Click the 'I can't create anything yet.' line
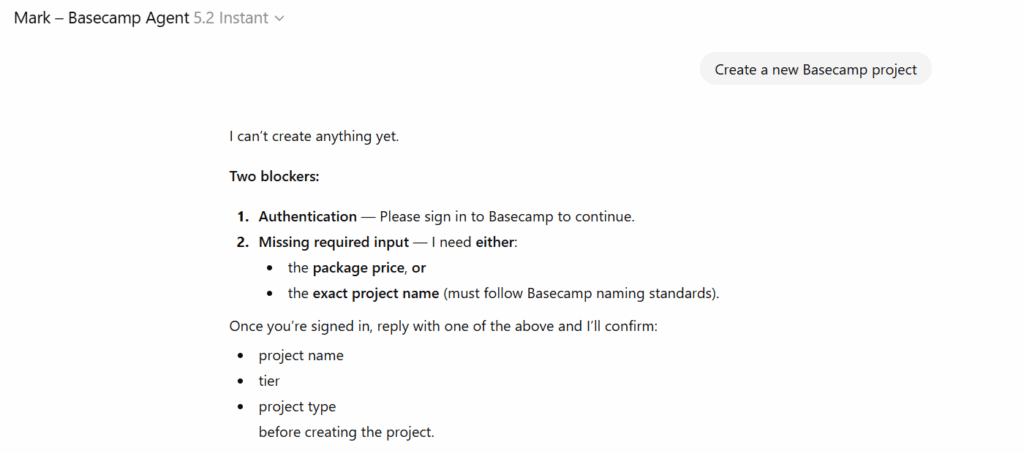This screenshot has width=1024, height=453. (x=314, y=136)
